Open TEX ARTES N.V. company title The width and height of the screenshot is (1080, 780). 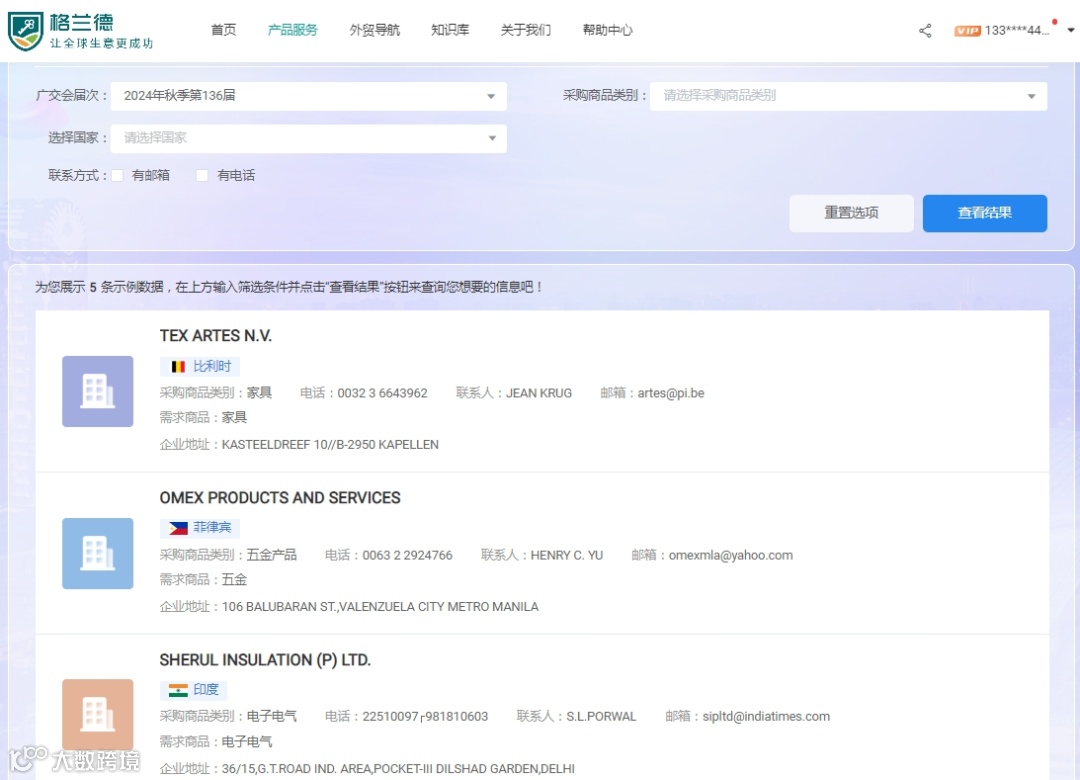pos(216,336)
